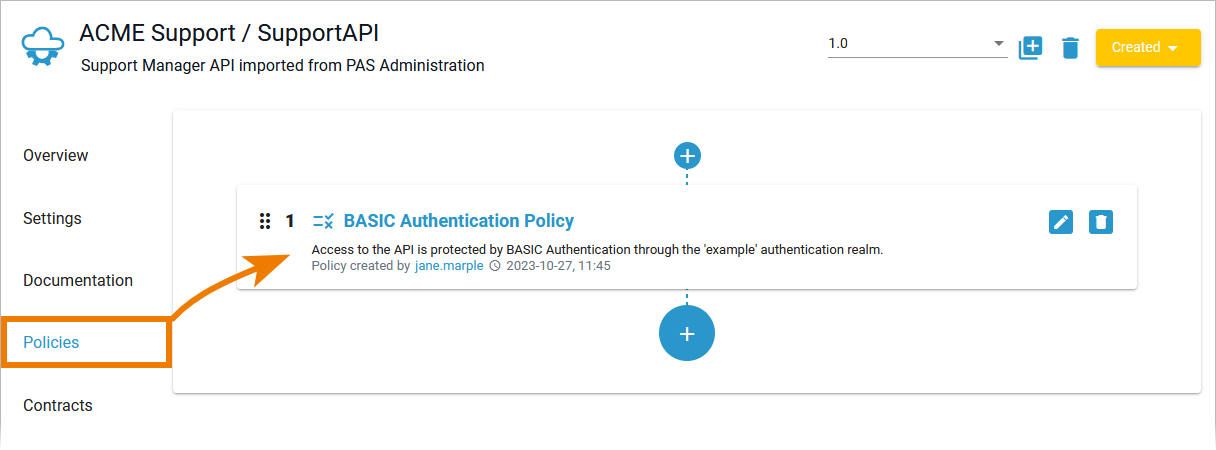This screenshot has height=450, width=1216.
Task: Go to the Overview tab
Action: click(56, 155)
